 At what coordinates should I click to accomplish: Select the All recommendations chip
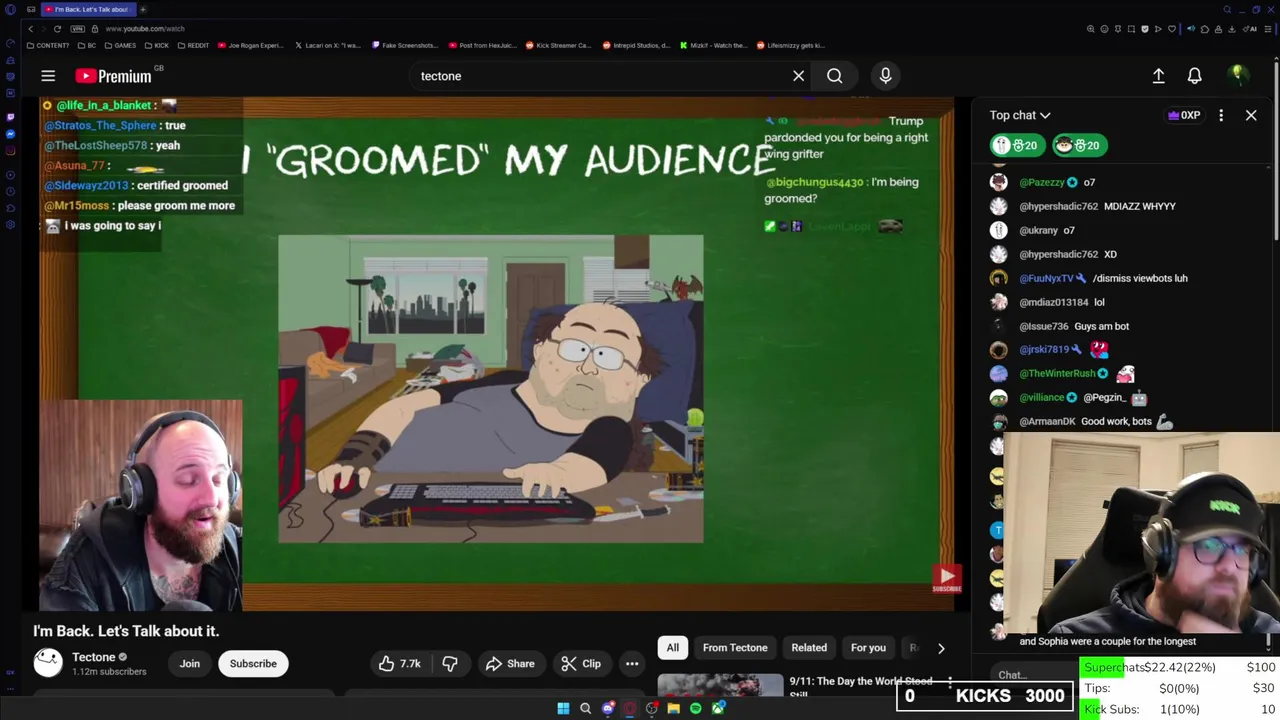point(673,648)
